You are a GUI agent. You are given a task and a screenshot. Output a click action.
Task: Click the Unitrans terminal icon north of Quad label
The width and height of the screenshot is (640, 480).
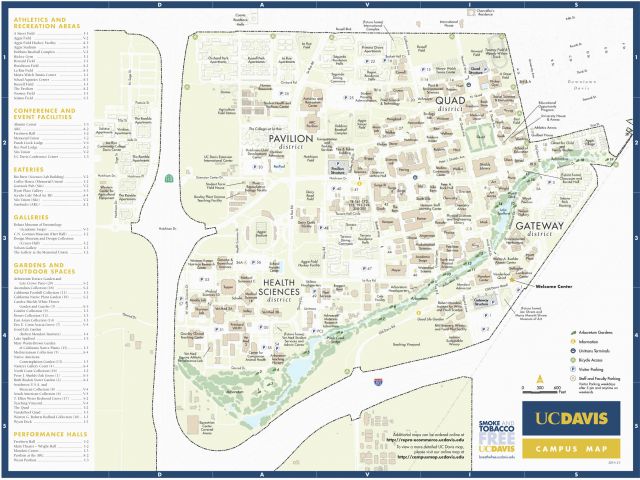(469, 85)
